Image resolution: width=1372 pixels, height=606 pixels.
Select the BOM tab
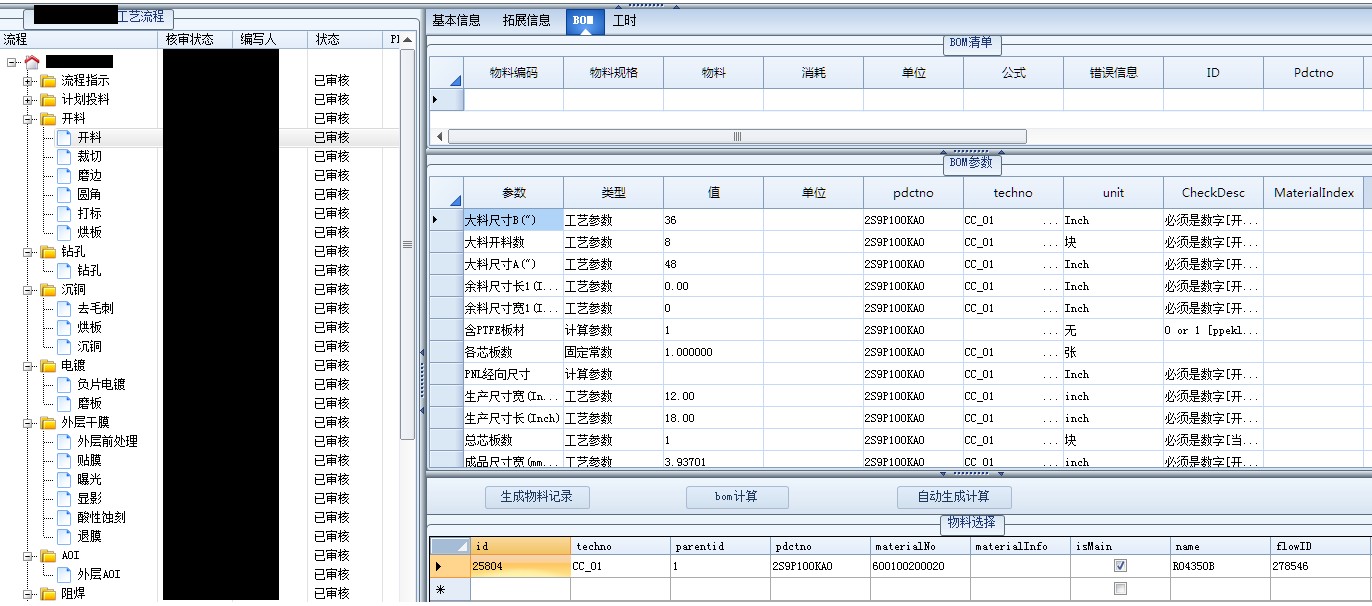(x=585, y=20)
